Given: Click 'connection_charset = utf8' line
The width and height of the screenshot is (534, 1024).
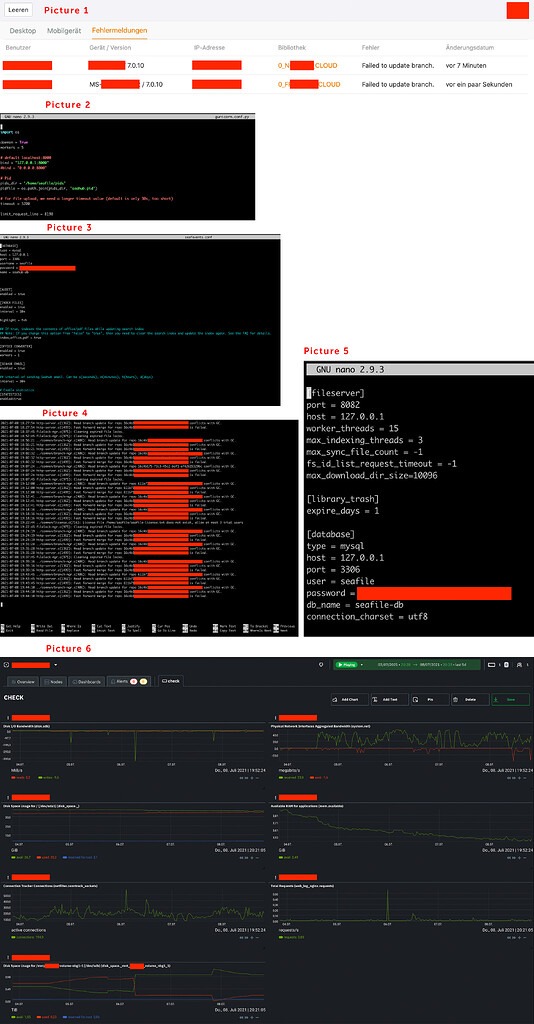Looking at the screenshot, I should coord(367,616).
